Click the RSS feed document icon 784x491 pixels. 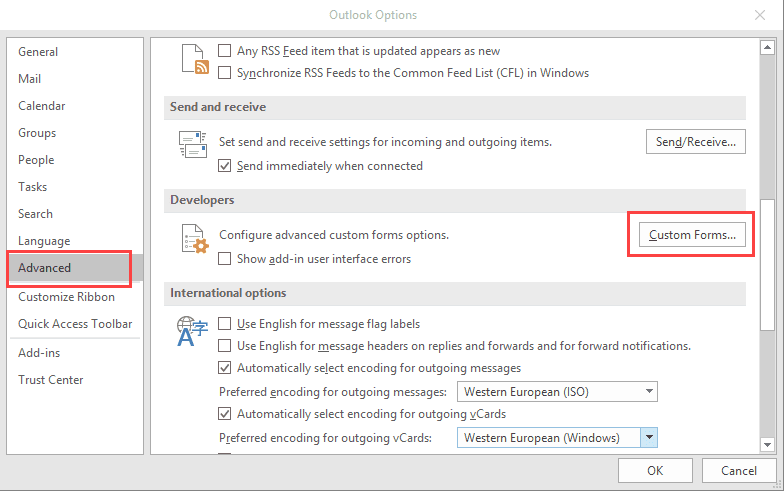[195, 60]
